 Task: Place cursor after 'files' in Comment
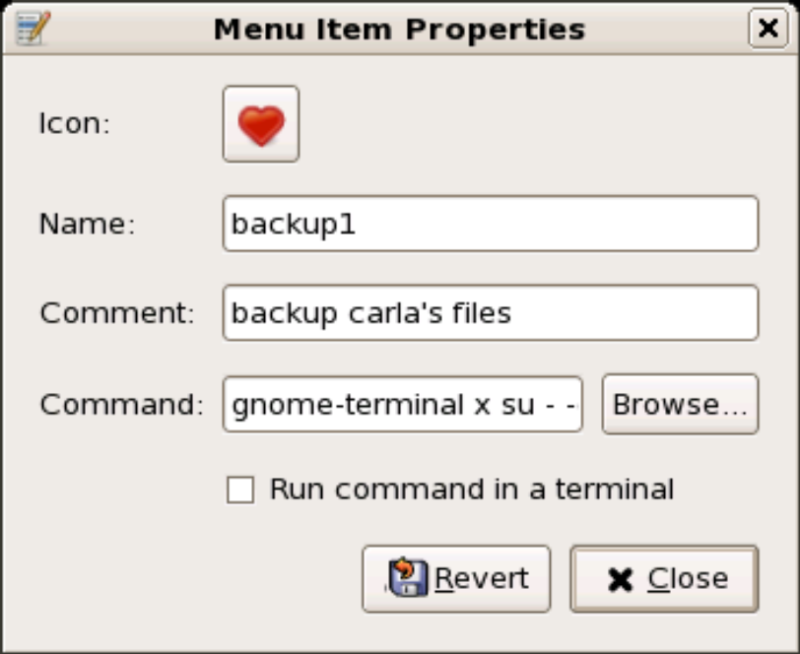[512, 313]
